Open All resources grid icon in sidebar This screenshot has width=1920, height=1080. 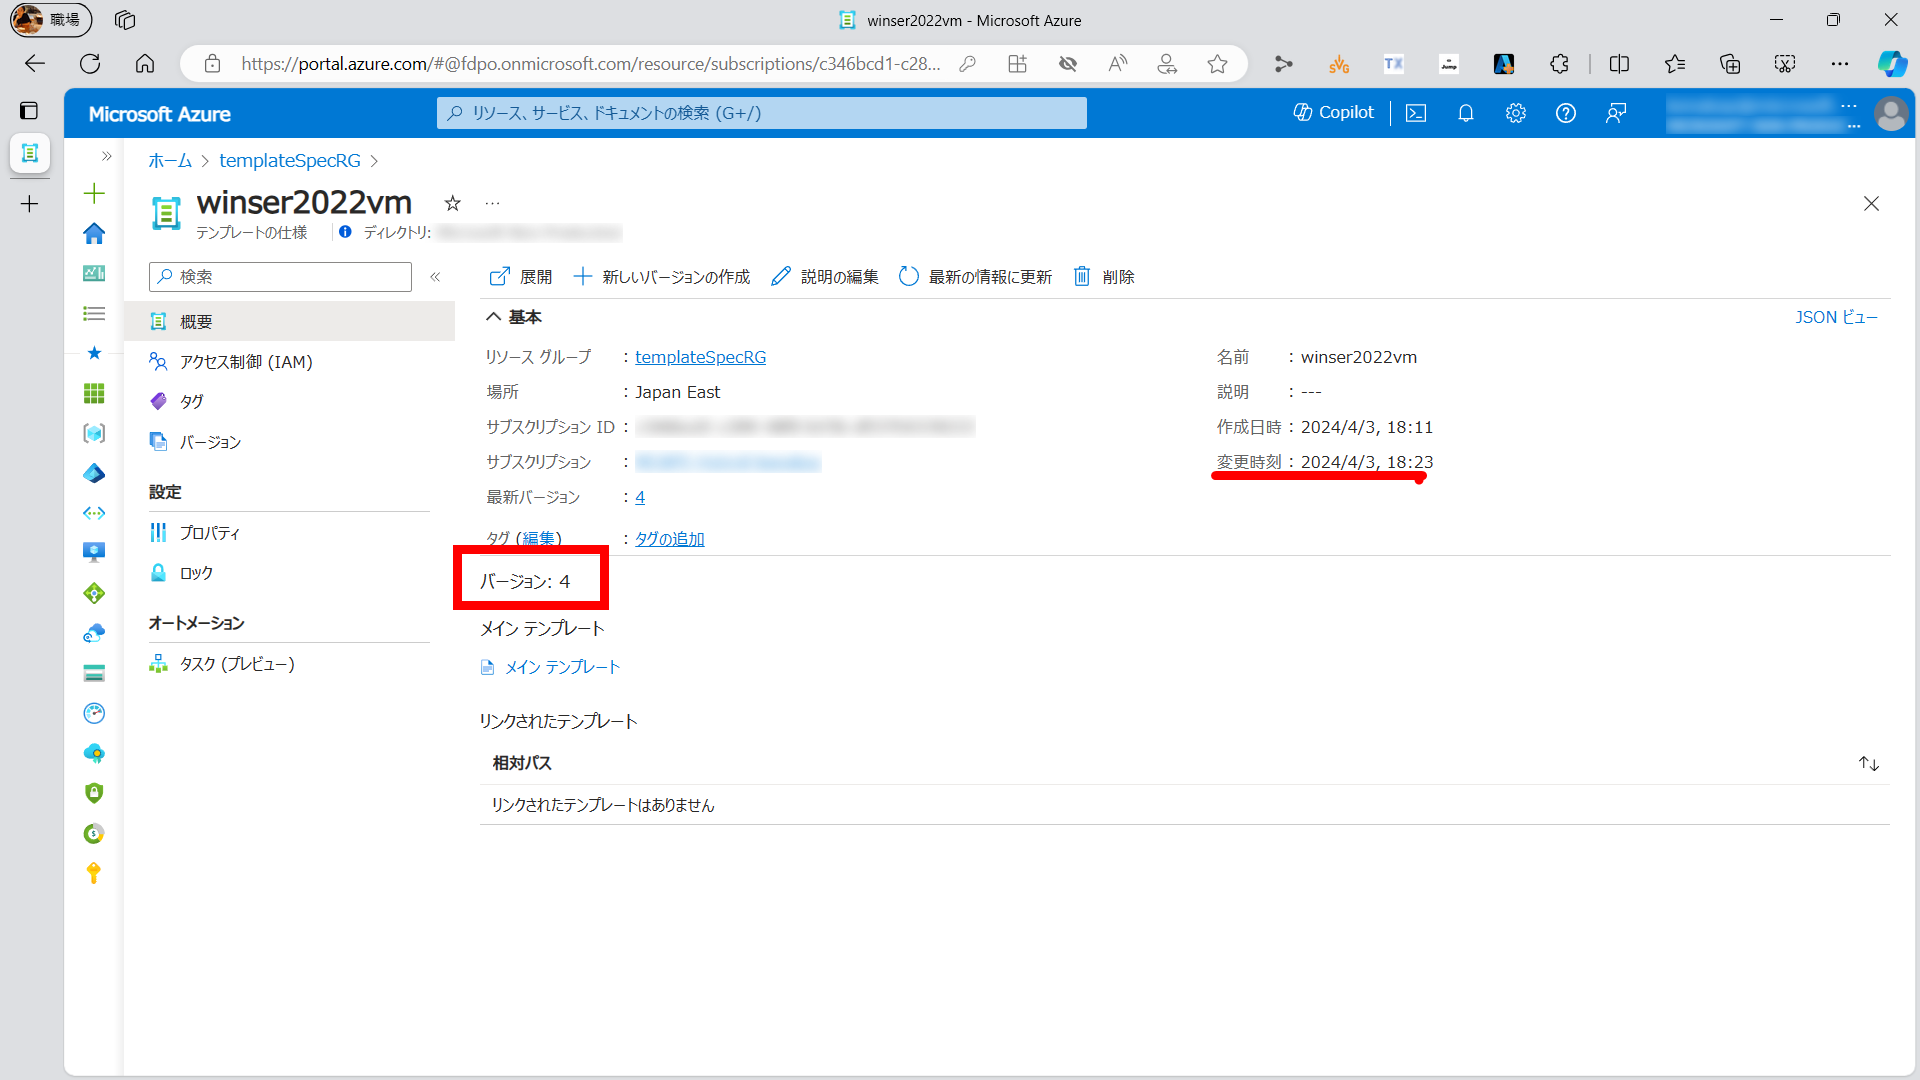(94, 394)
